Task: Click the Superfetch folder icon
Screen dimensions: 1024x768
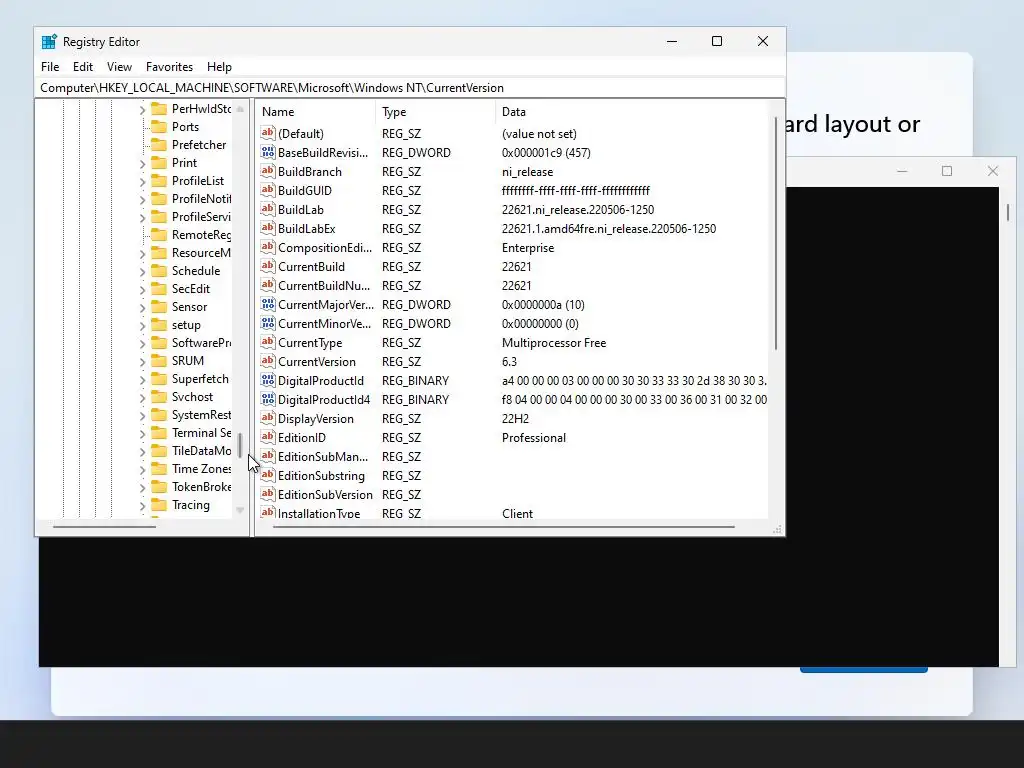Action: (159, 379)
